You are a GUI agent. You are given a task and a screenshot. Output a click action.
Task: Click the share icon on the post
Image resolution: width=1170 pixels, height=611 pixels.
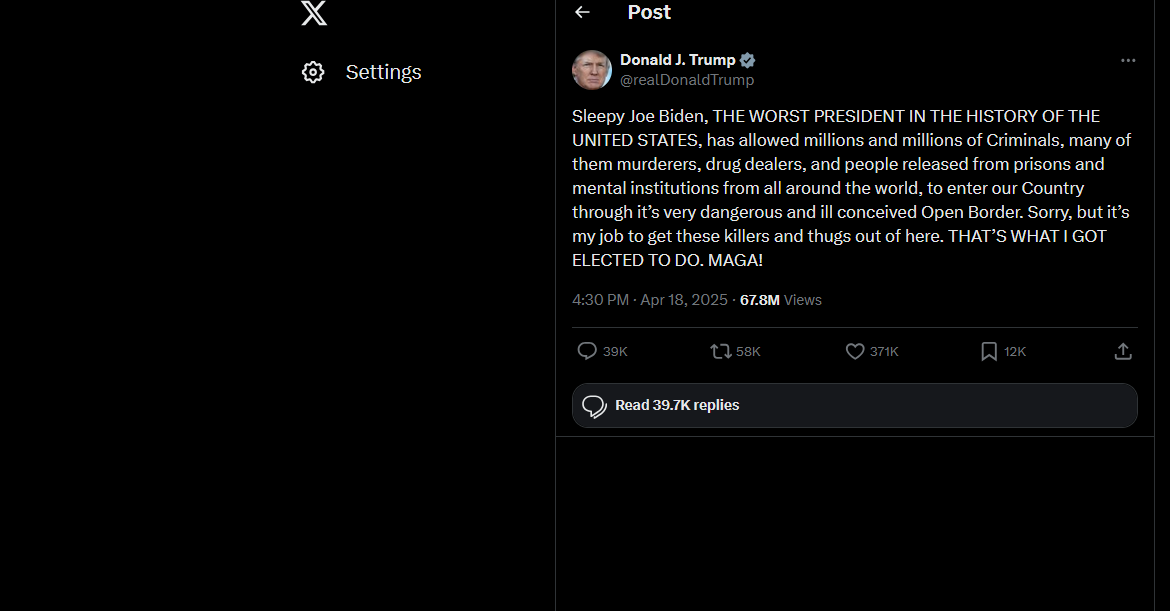pos(1122,351)
